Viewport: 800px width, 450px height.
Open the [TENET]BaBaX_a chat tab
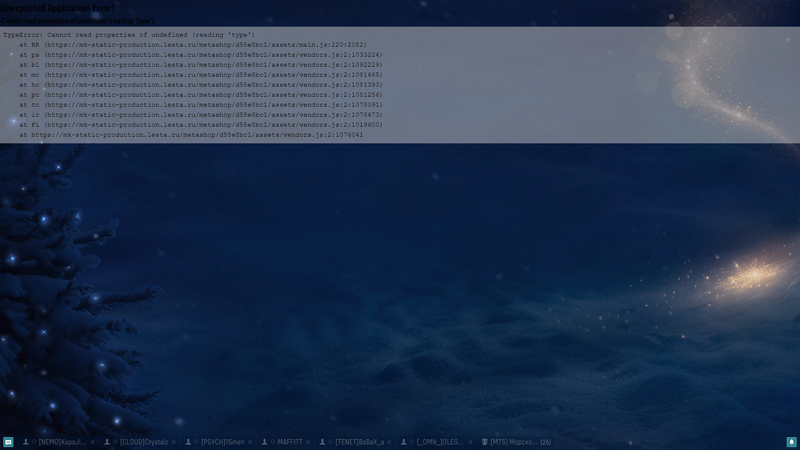click(x=360, y=441)
